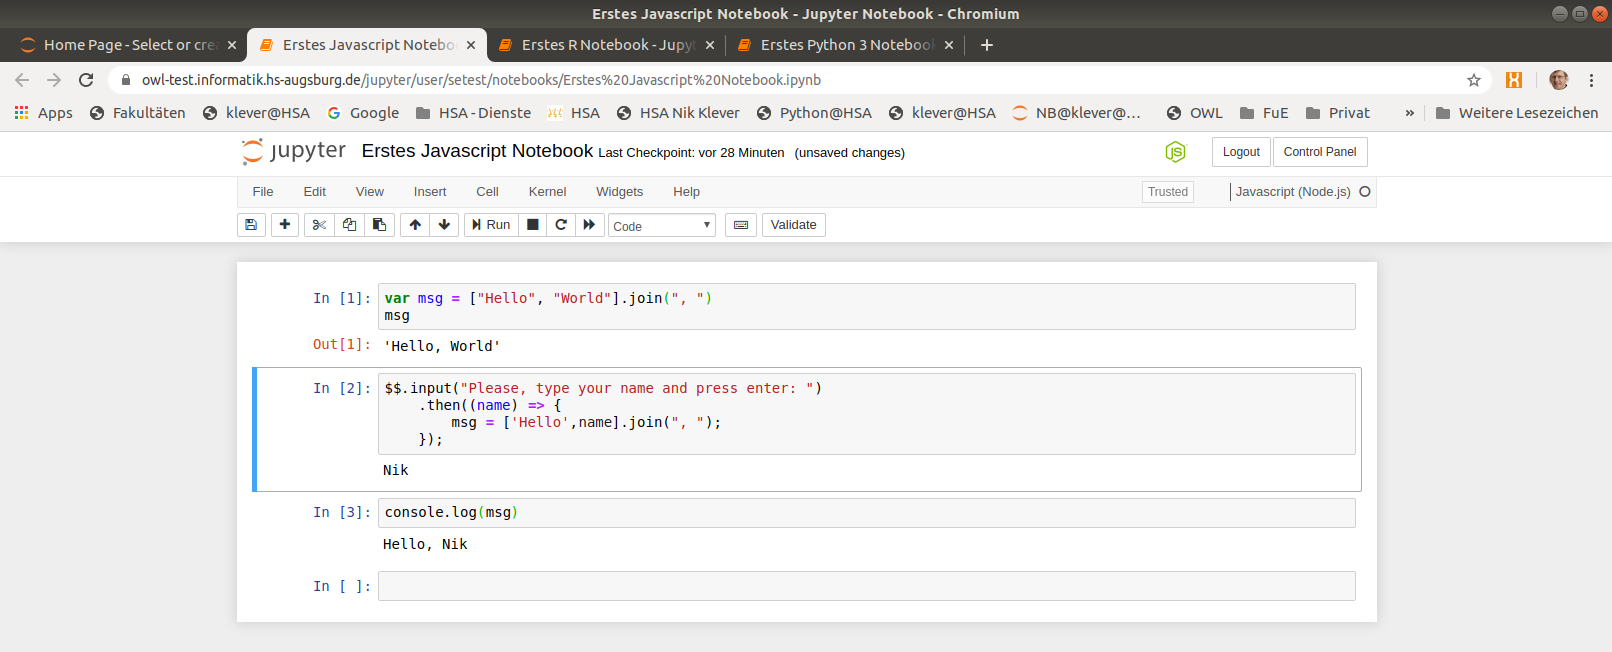Click inside the In [1] code cell

(866, 306)
